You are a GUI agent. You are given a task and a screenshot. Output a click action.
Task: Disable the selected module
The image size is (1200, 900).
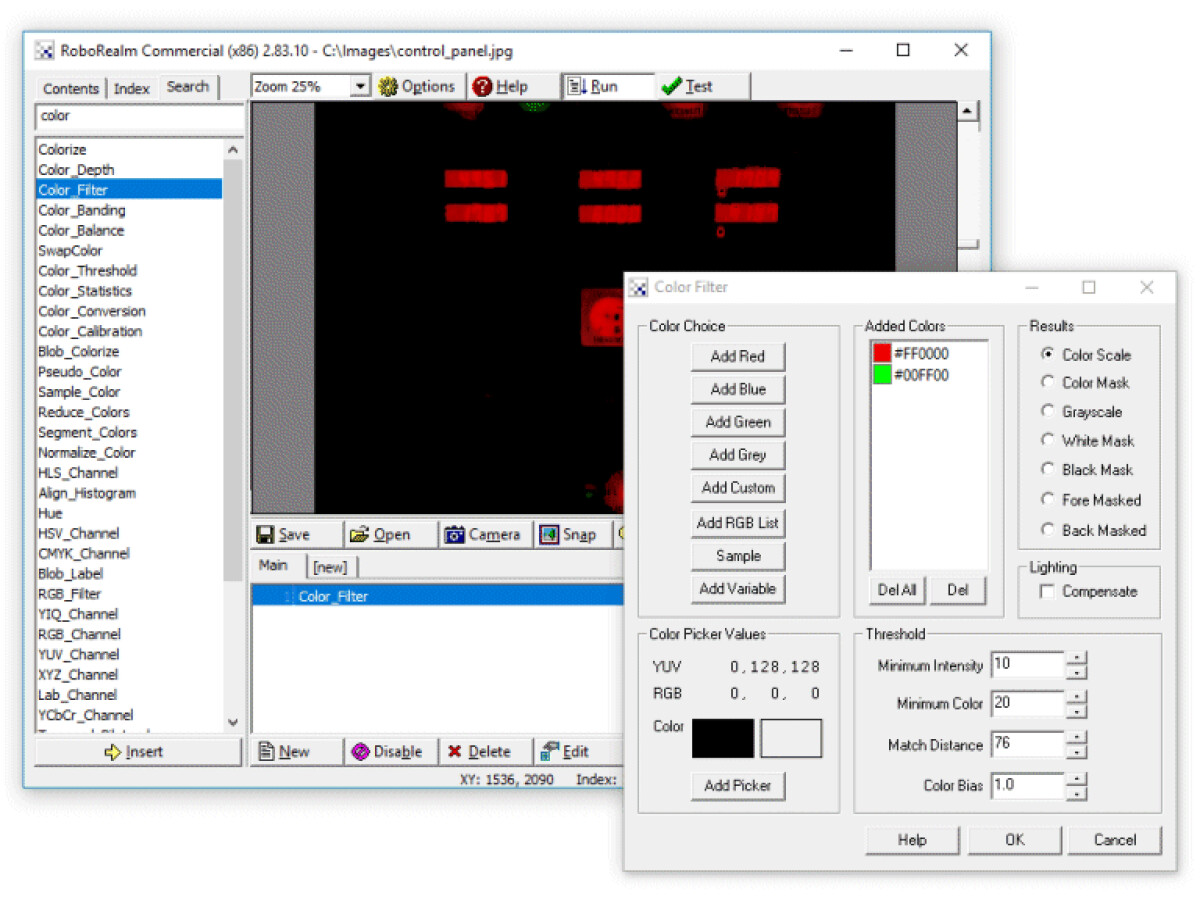point(391,752)
